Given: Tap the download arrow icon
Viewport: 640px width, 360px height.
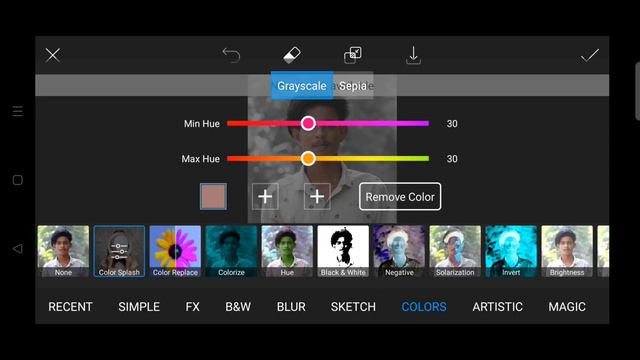Looking at the screenshot, I should 413,55.
